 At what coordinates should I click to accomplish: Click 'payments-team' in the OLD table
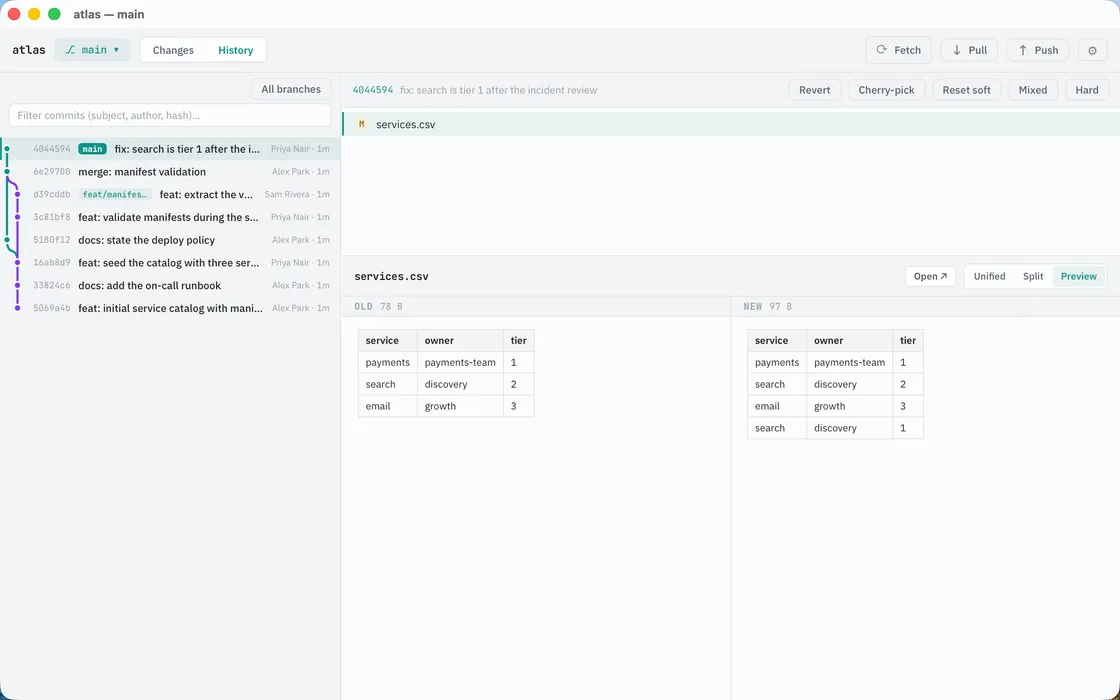[x=460, y=362]
